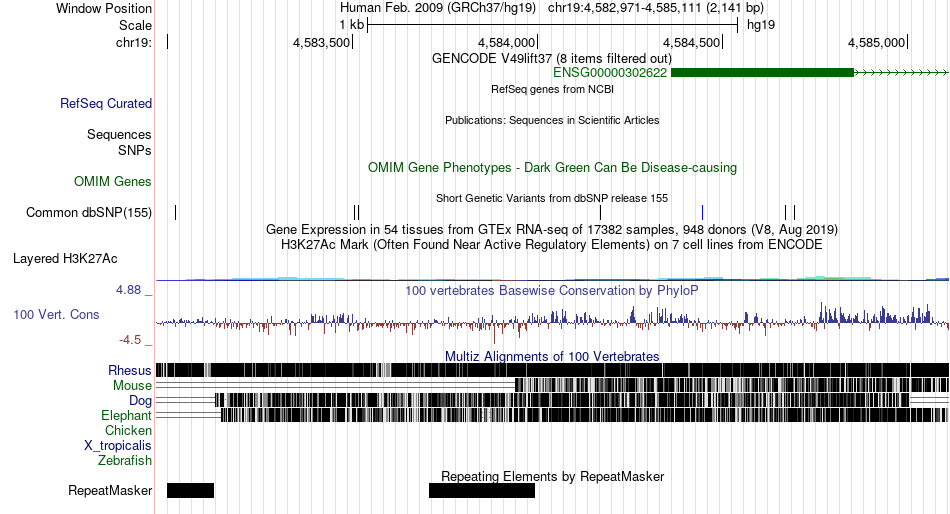Click Short Genetic Variants from dbSNP title
The width and height of the screenshot is (950, 514).
(x=552, y=198)
